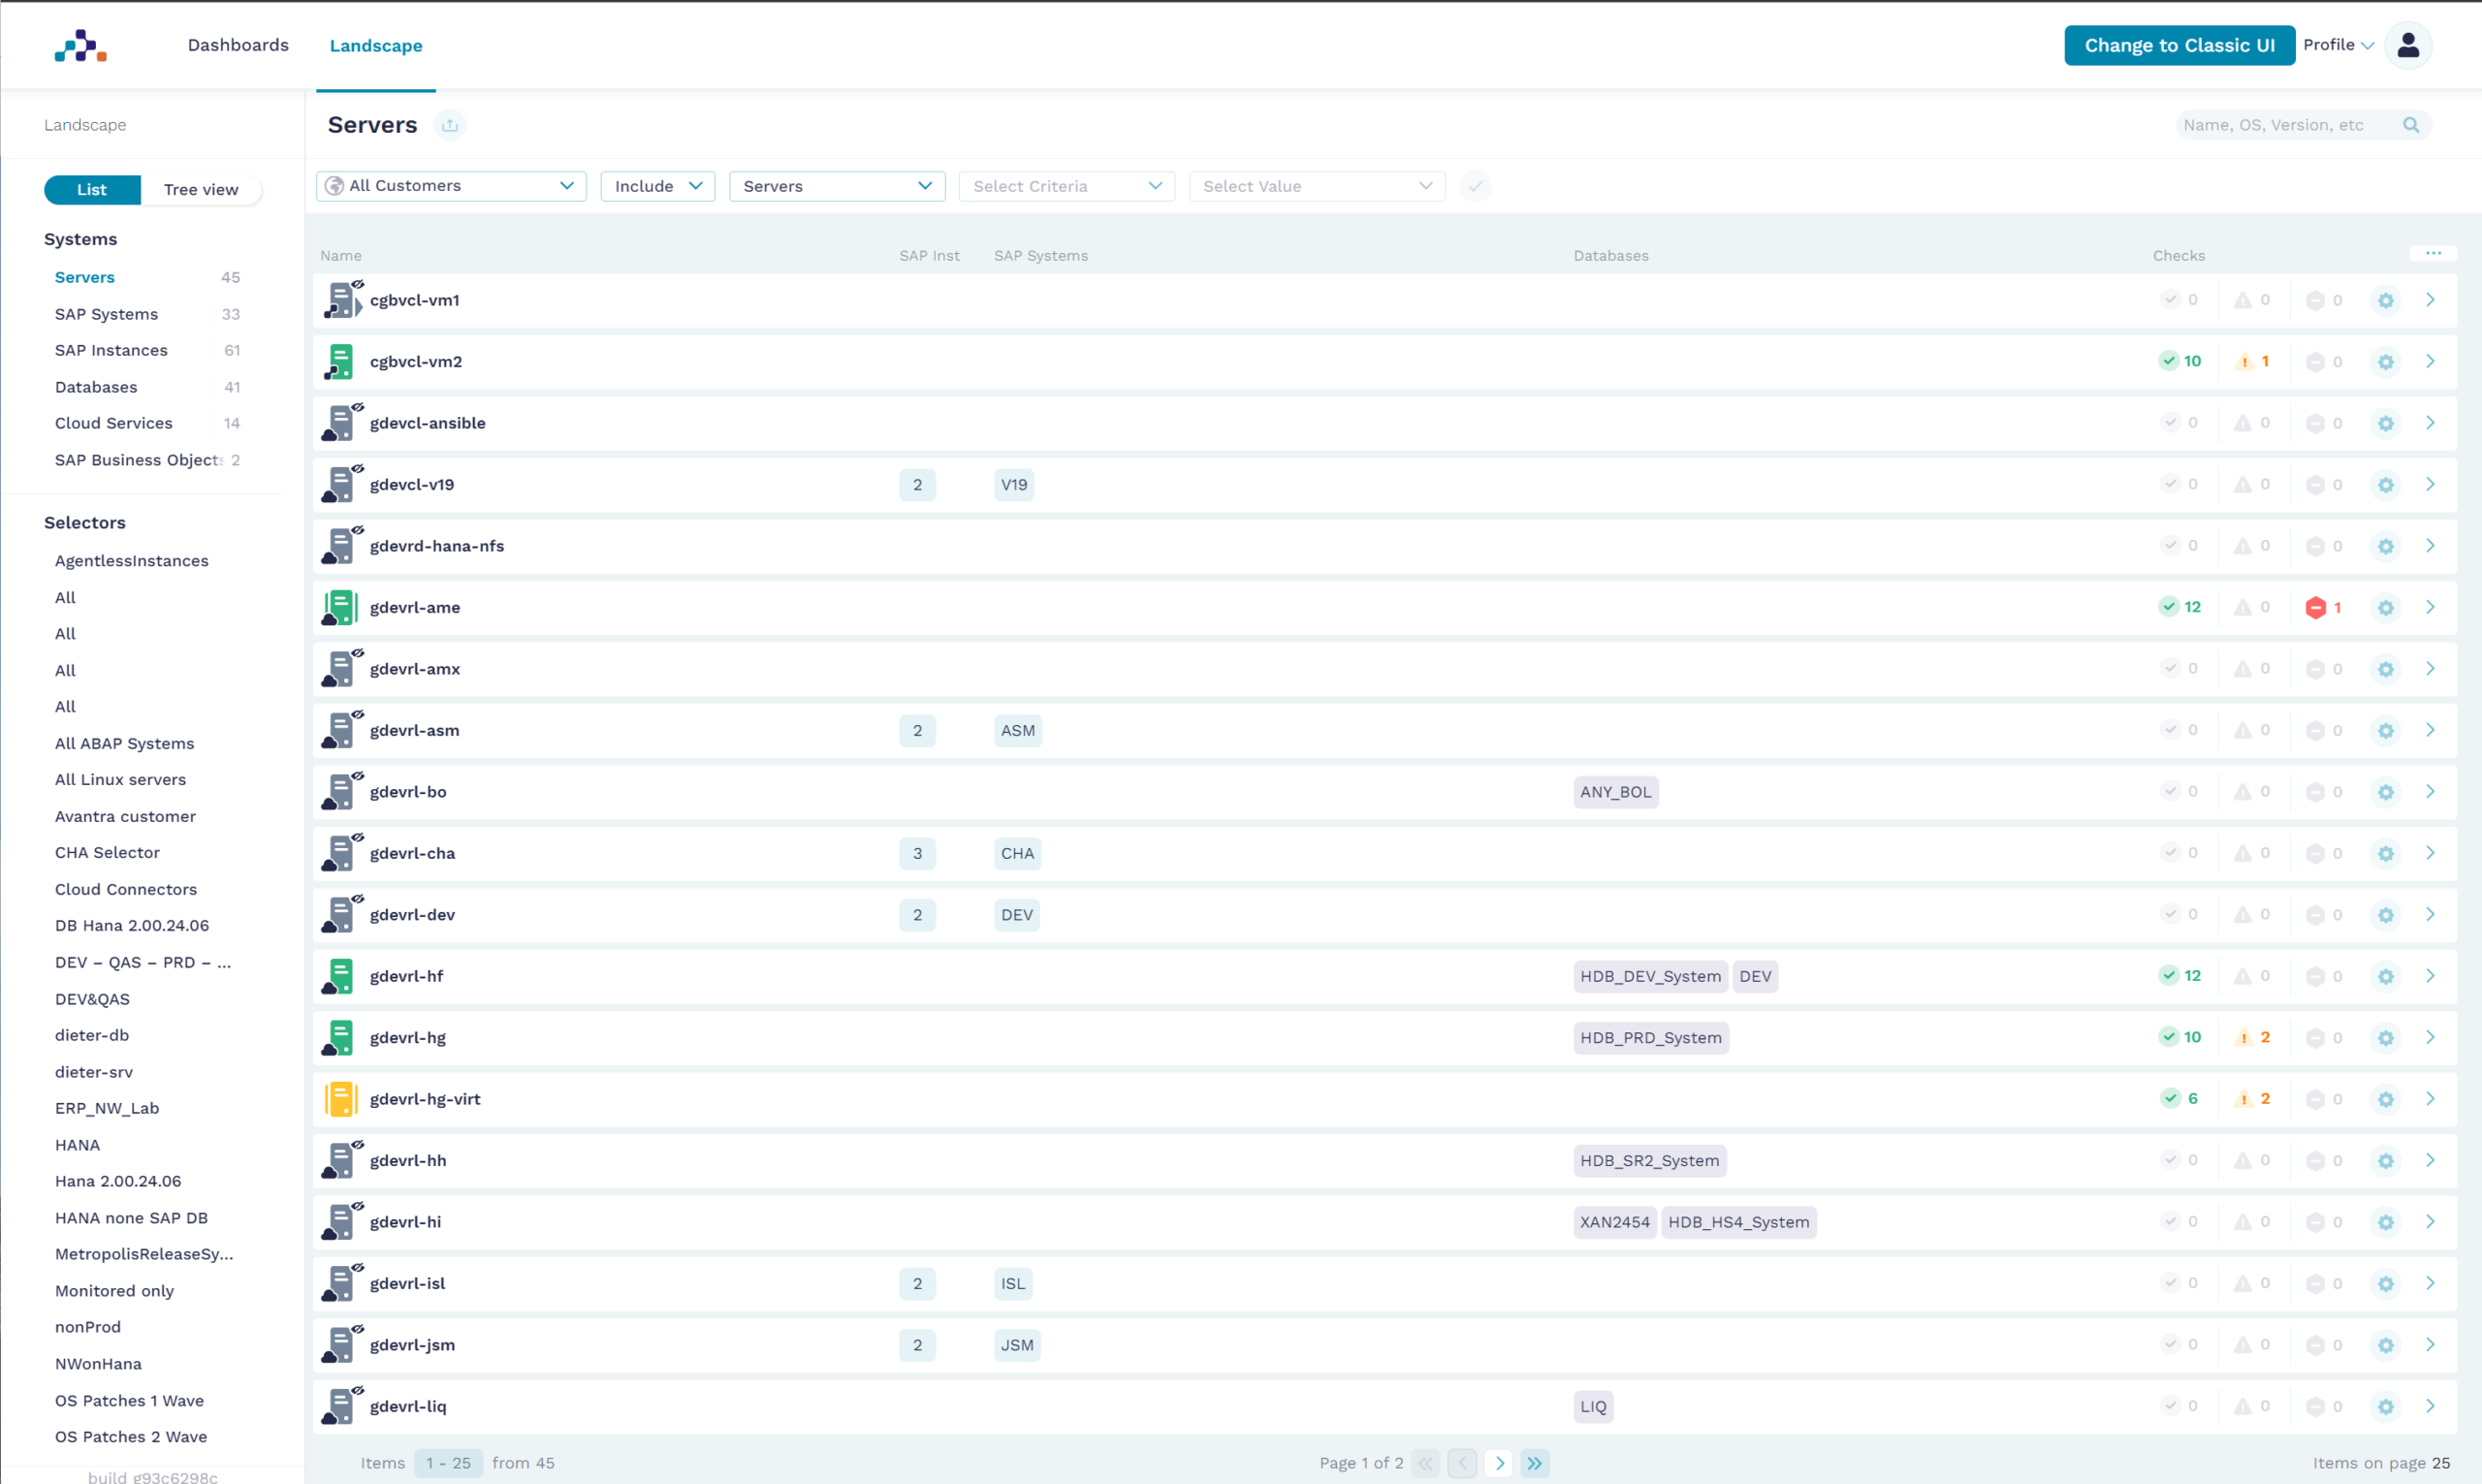Click the Landscape tab
This screenshot has height=1484, width=2482.
376,45
